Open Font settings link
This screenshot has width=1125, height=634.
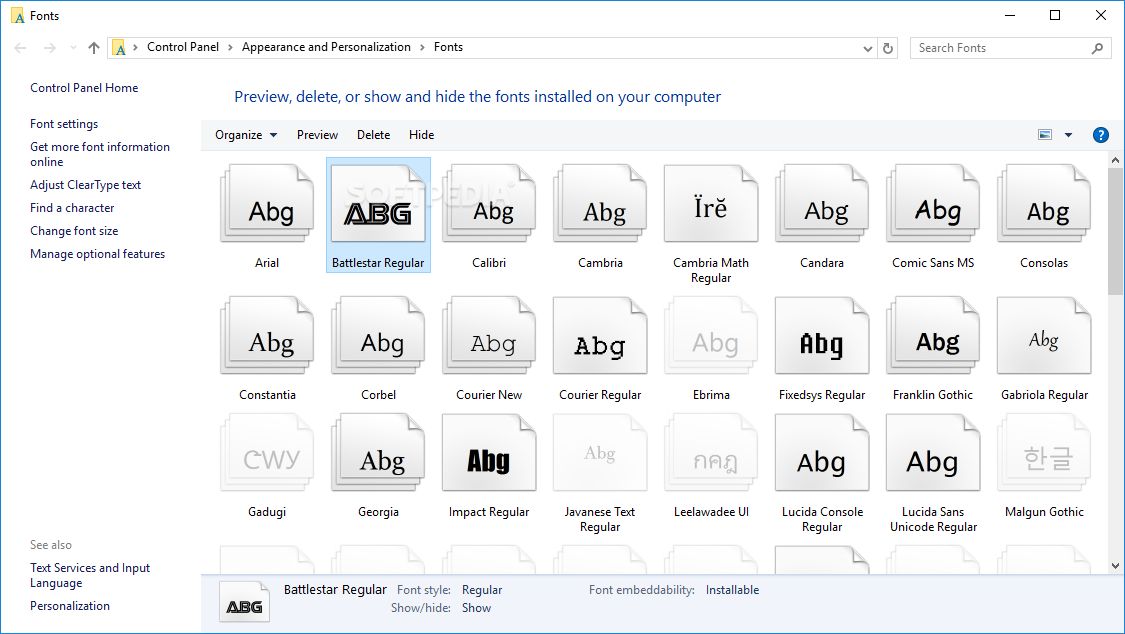[64, 124]
